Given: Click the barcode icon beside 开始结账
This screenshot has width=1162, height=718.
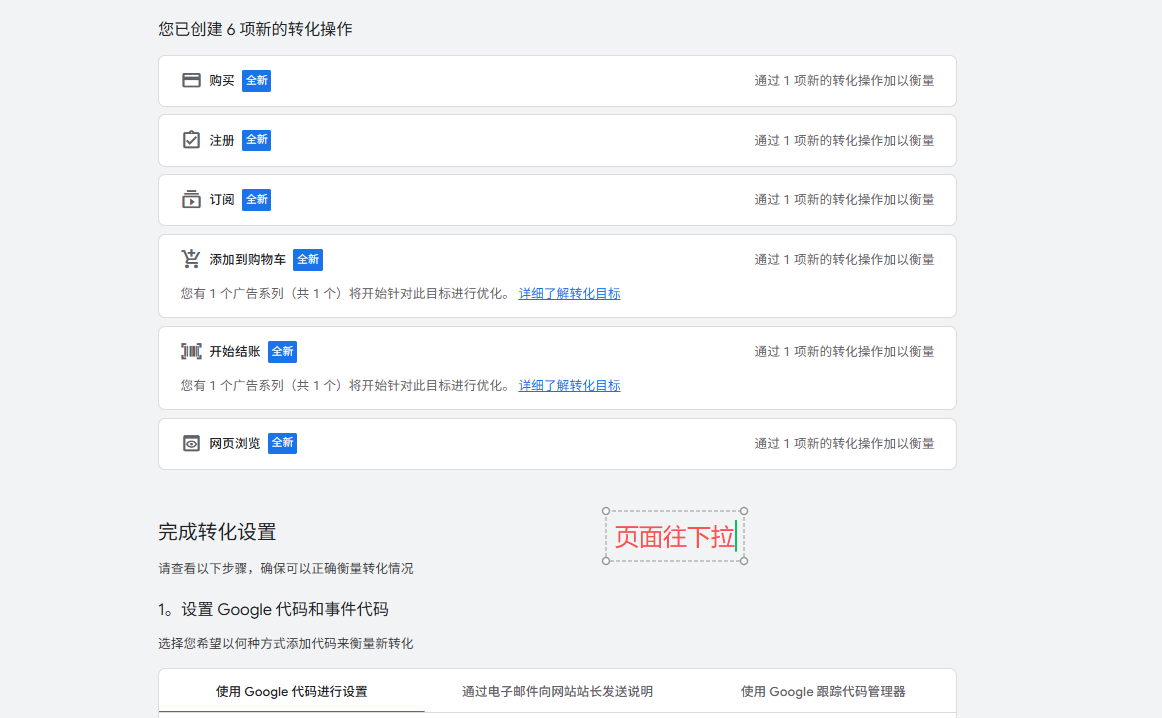Looking at the screenshot, I should tap(191, 352).
